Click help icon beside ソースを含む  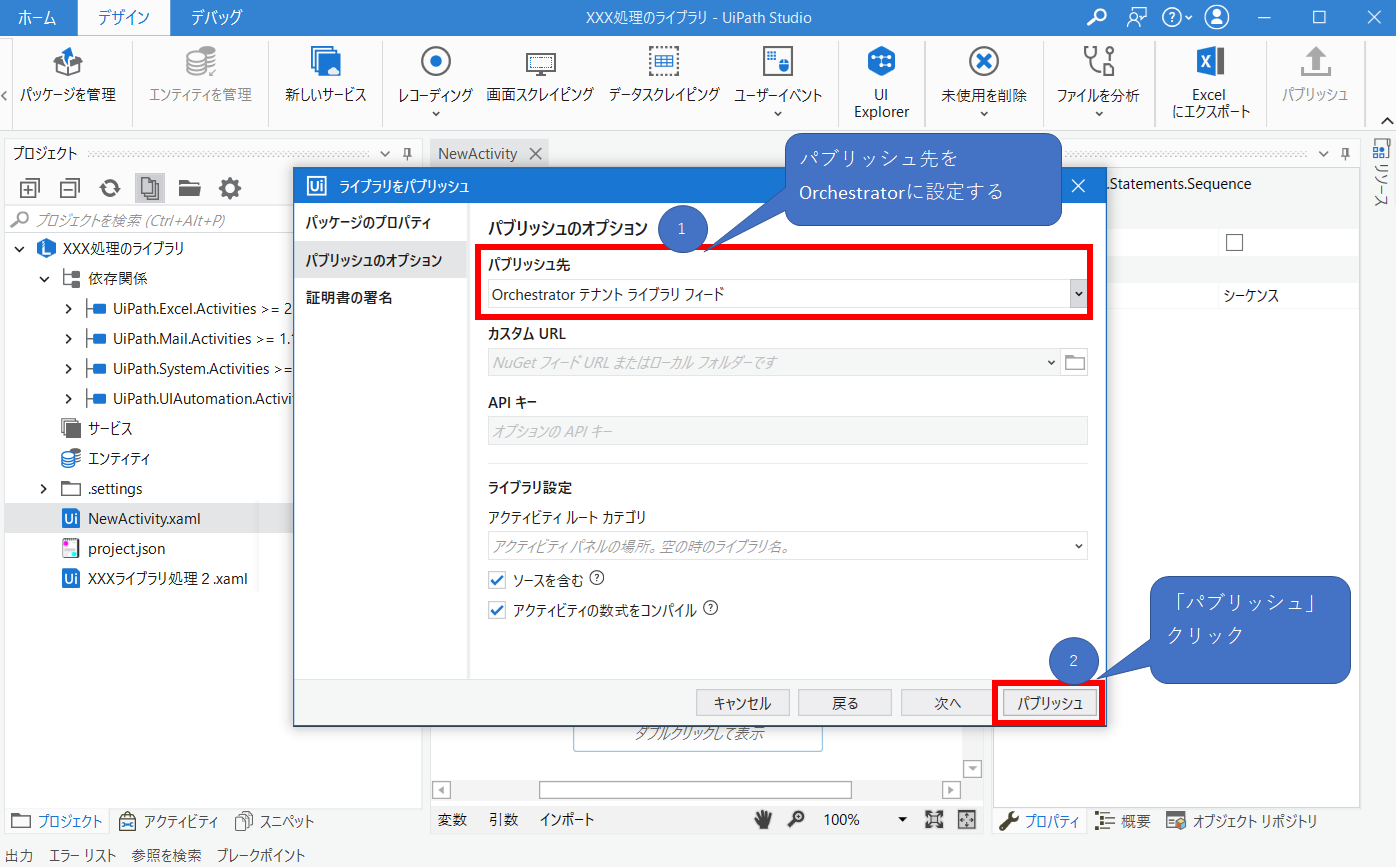coord(597,578)
